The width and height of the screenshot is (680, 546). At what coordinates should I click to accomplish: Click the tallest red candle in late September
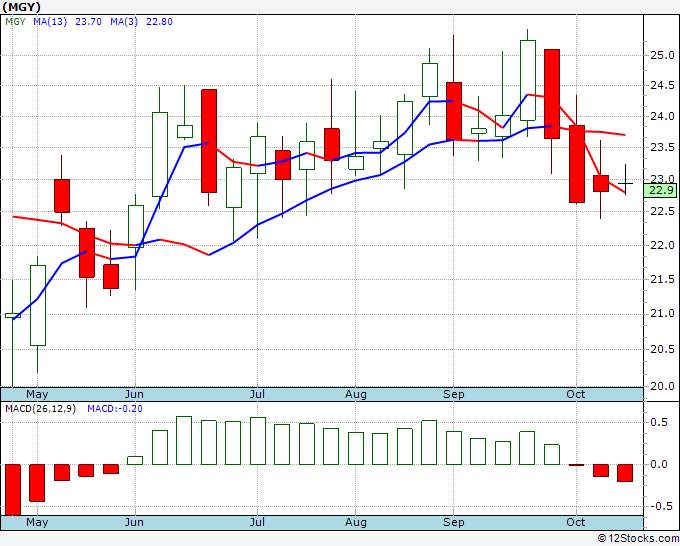(x=552, y=94)
